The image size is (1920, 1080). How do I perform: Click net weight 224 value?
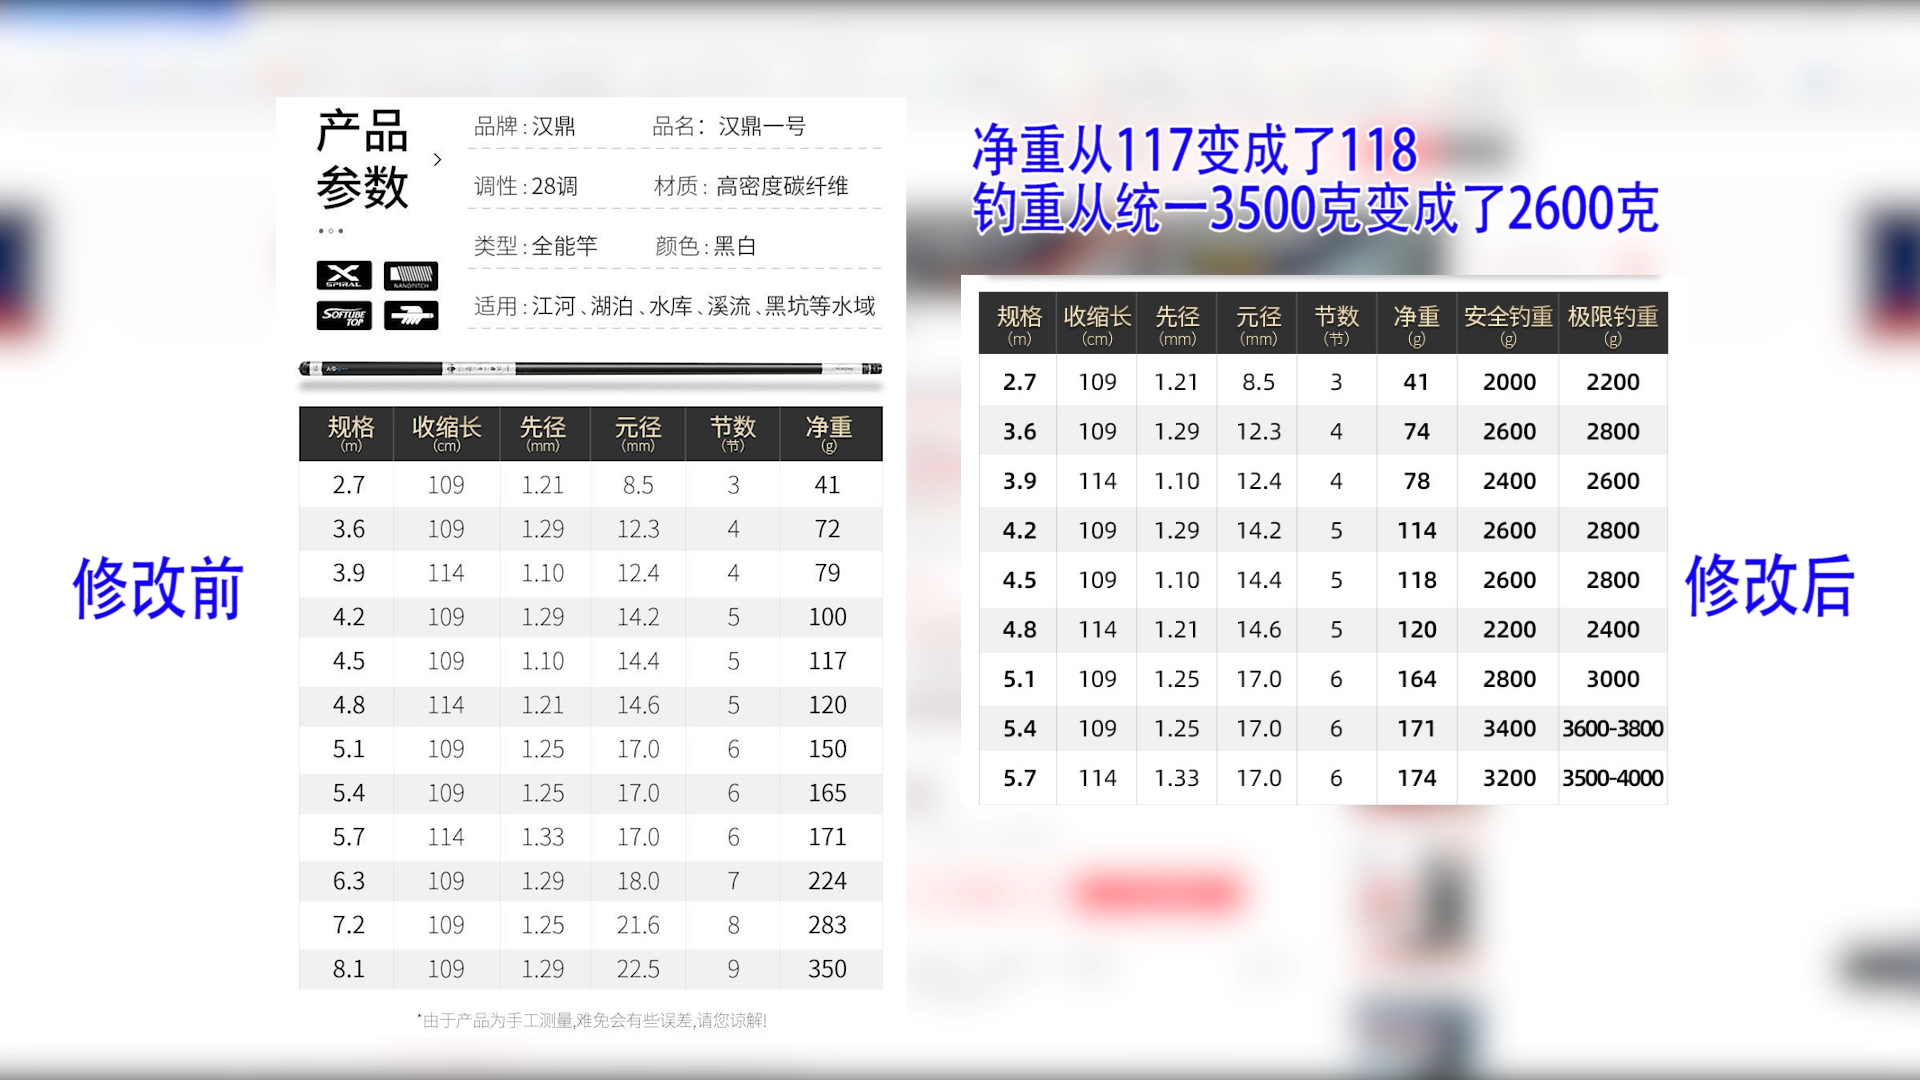click(x=827, y=881)
